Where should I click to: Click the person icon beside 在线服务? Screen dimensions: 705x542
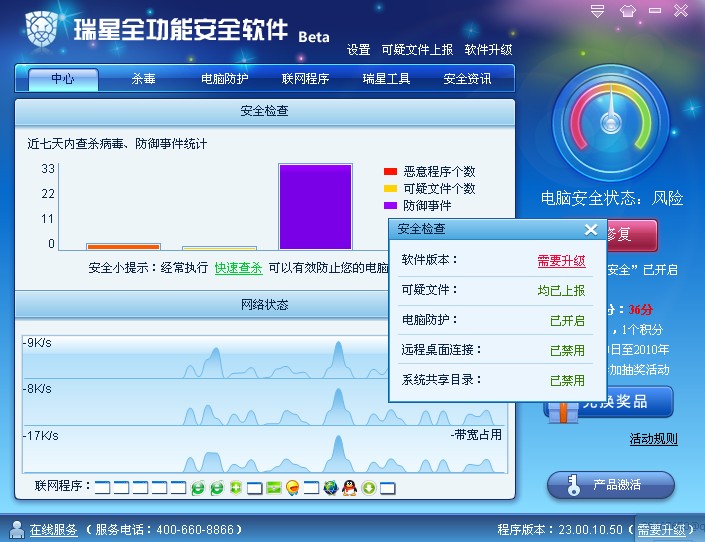tap(17, 529)
